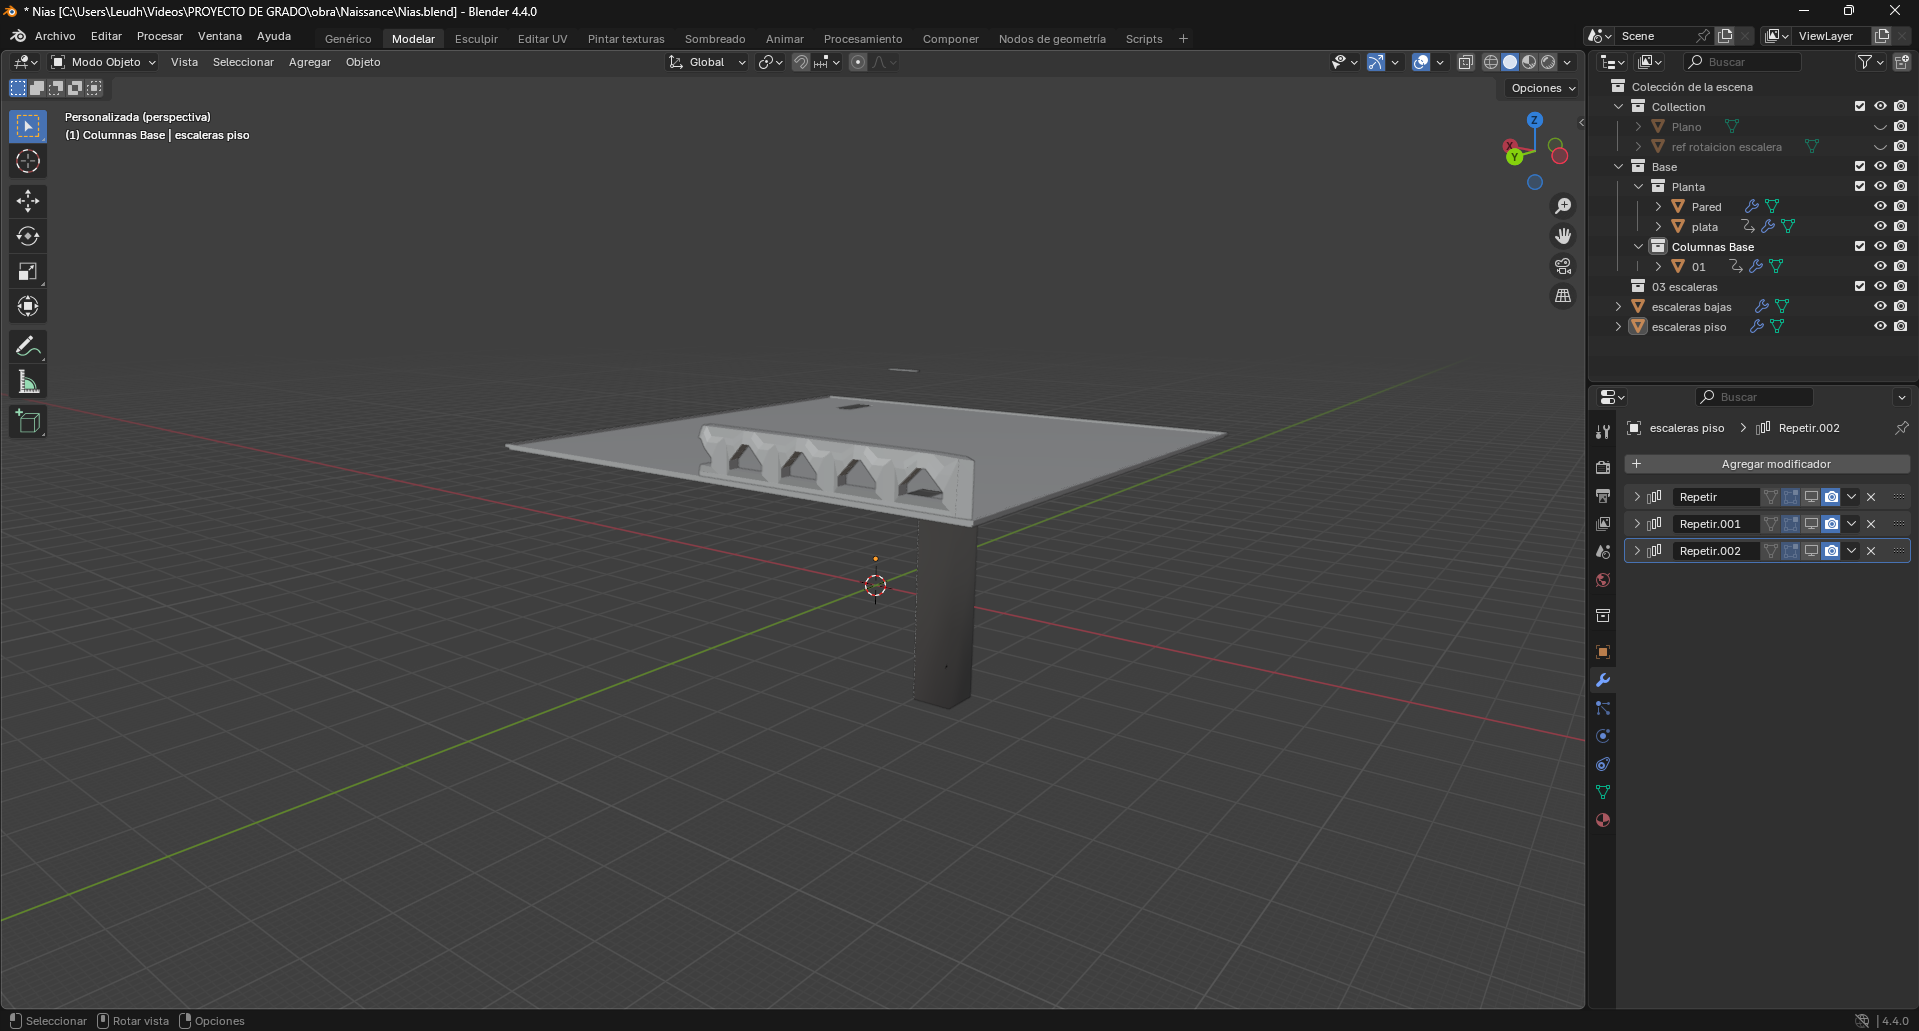Toggle camera view in viewport
The height and width of the screenshot is (1031, 1919).
click(1563, 266)
